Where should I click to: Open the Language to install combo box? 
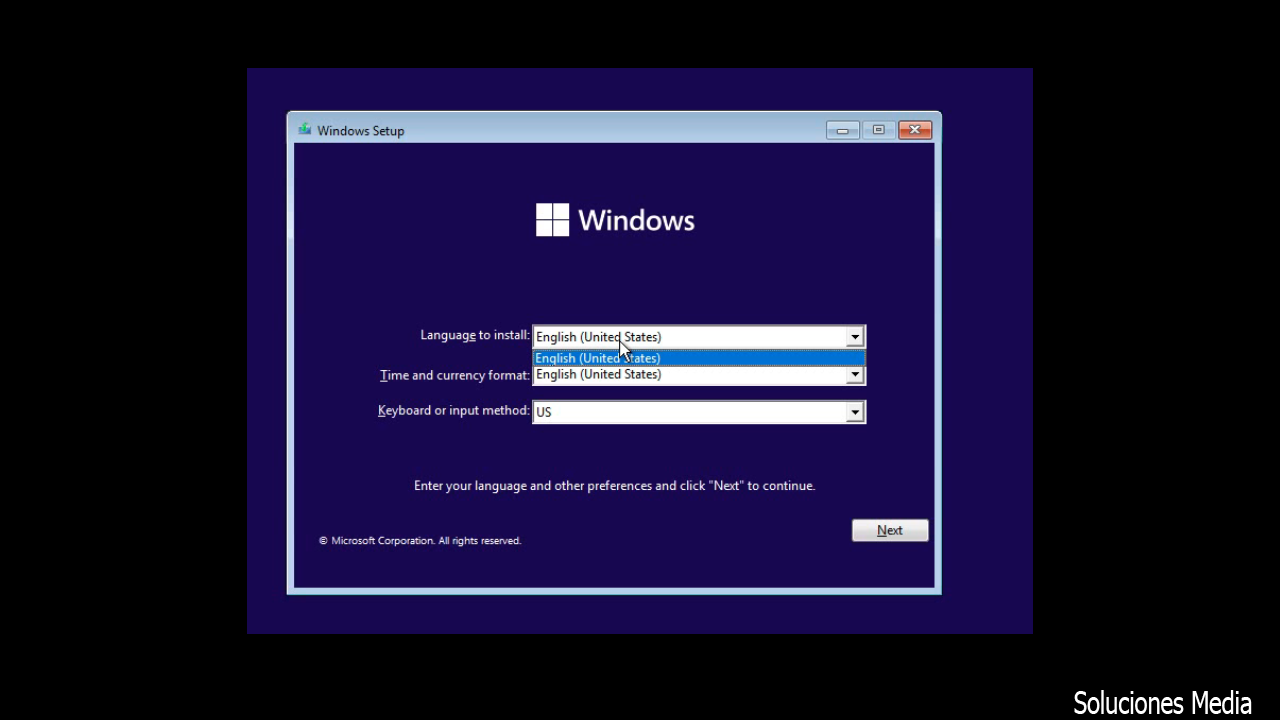pyautogui.click(x=698, y=337)
